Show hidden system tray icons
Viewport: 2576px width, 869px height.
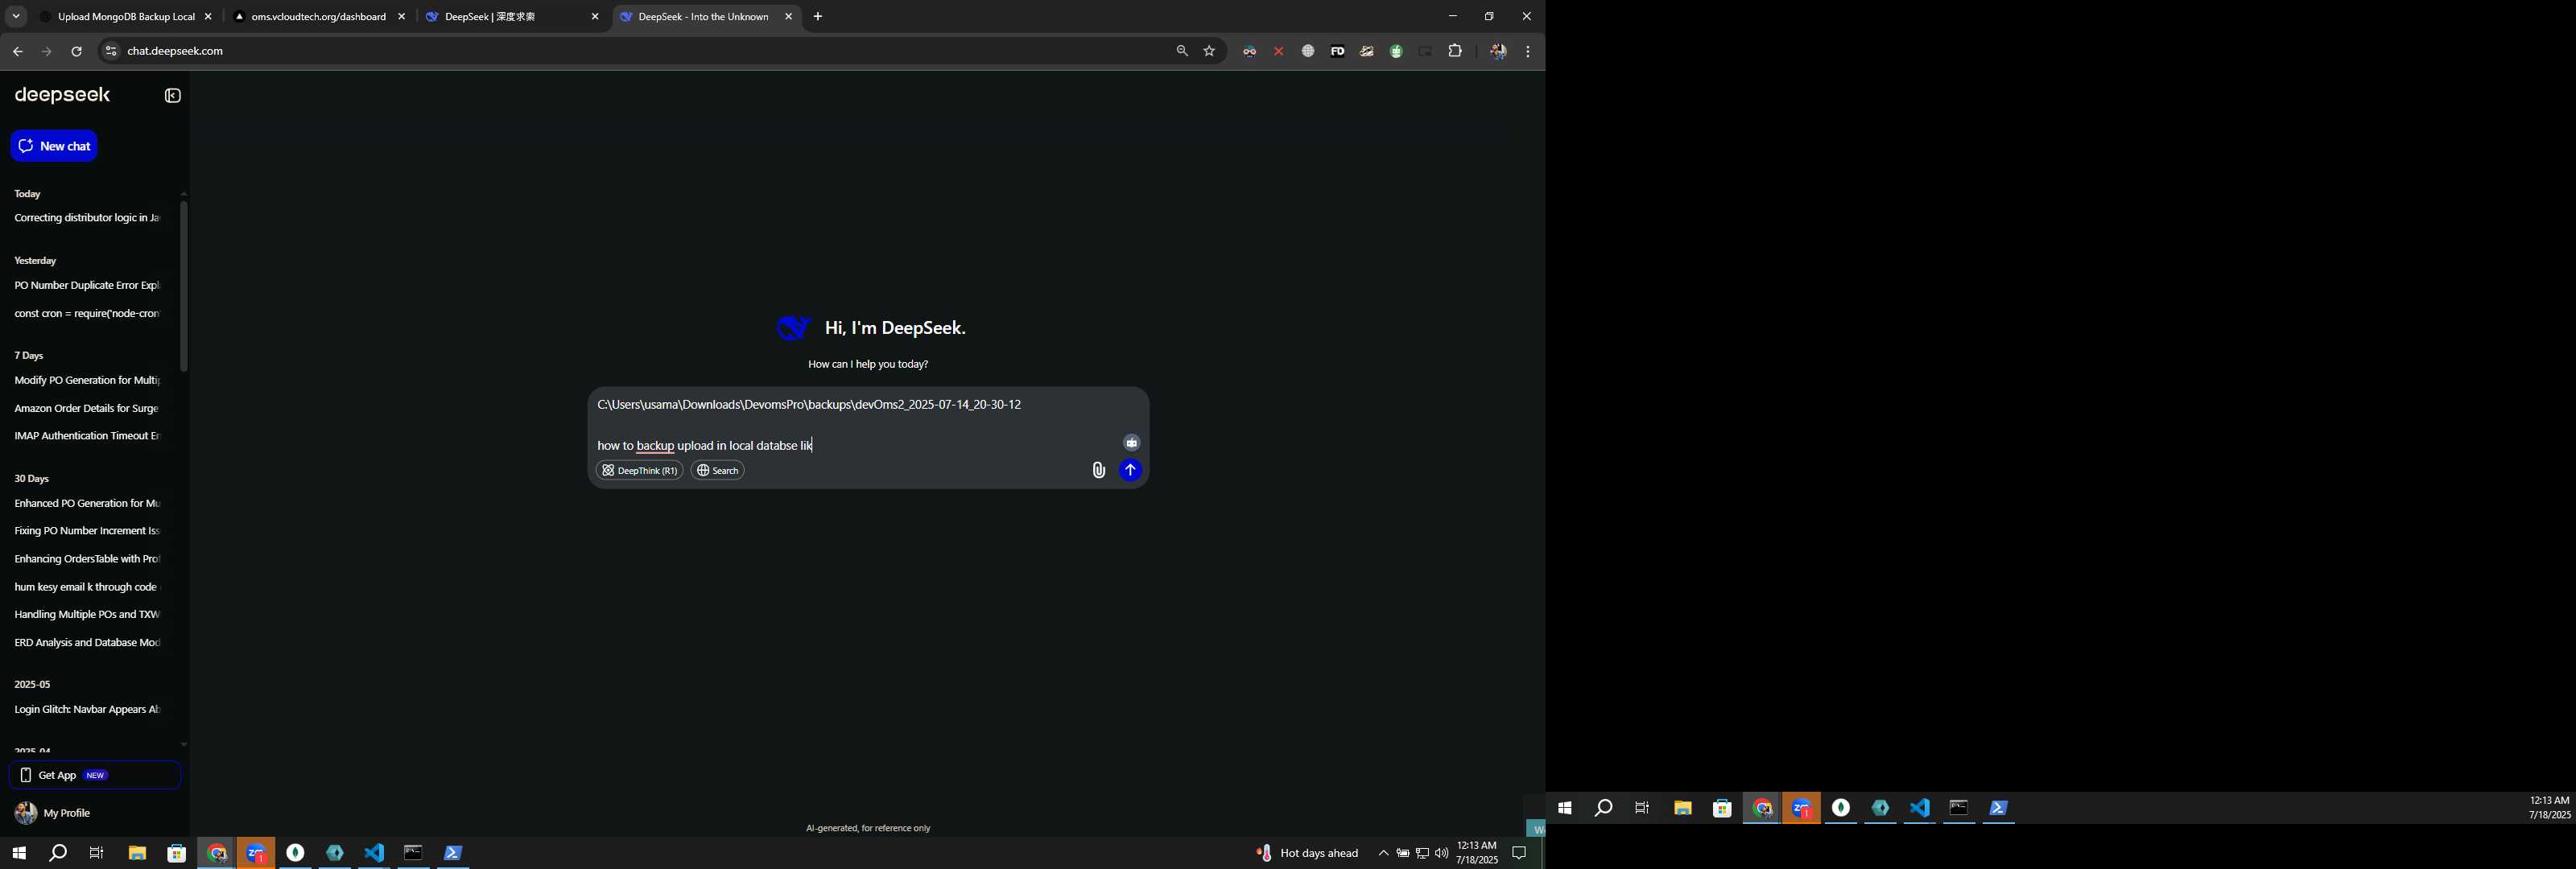tap(1383, 853)
